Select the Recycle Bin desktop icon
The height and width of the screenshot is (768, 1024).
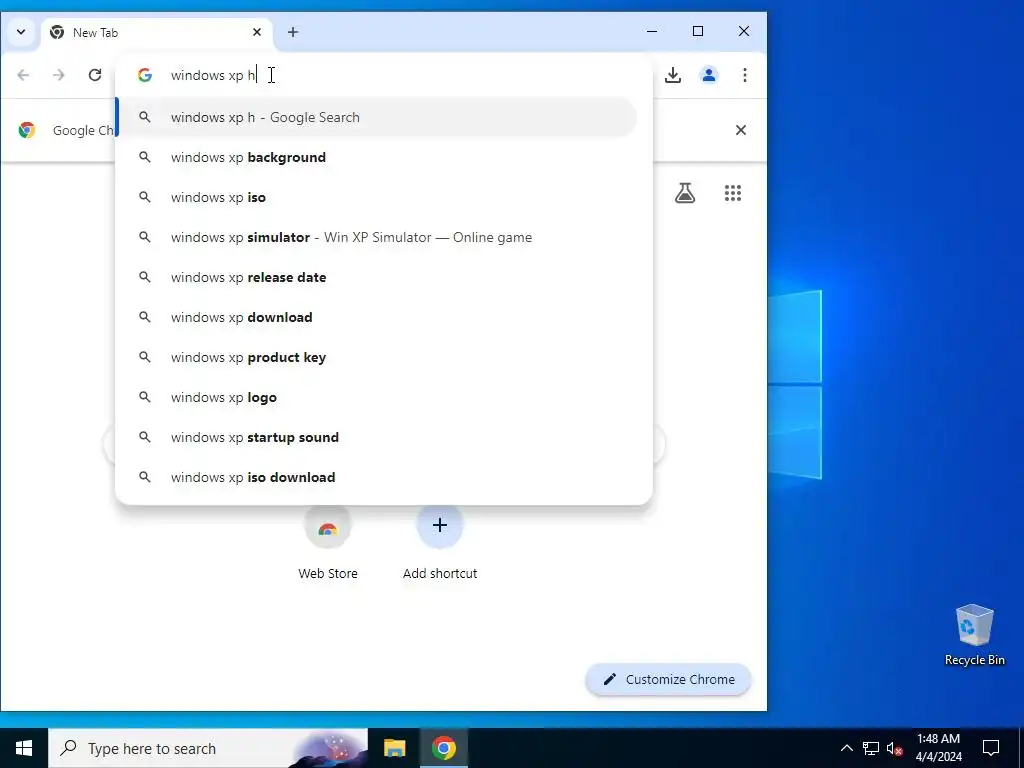(x=974, y=635)
